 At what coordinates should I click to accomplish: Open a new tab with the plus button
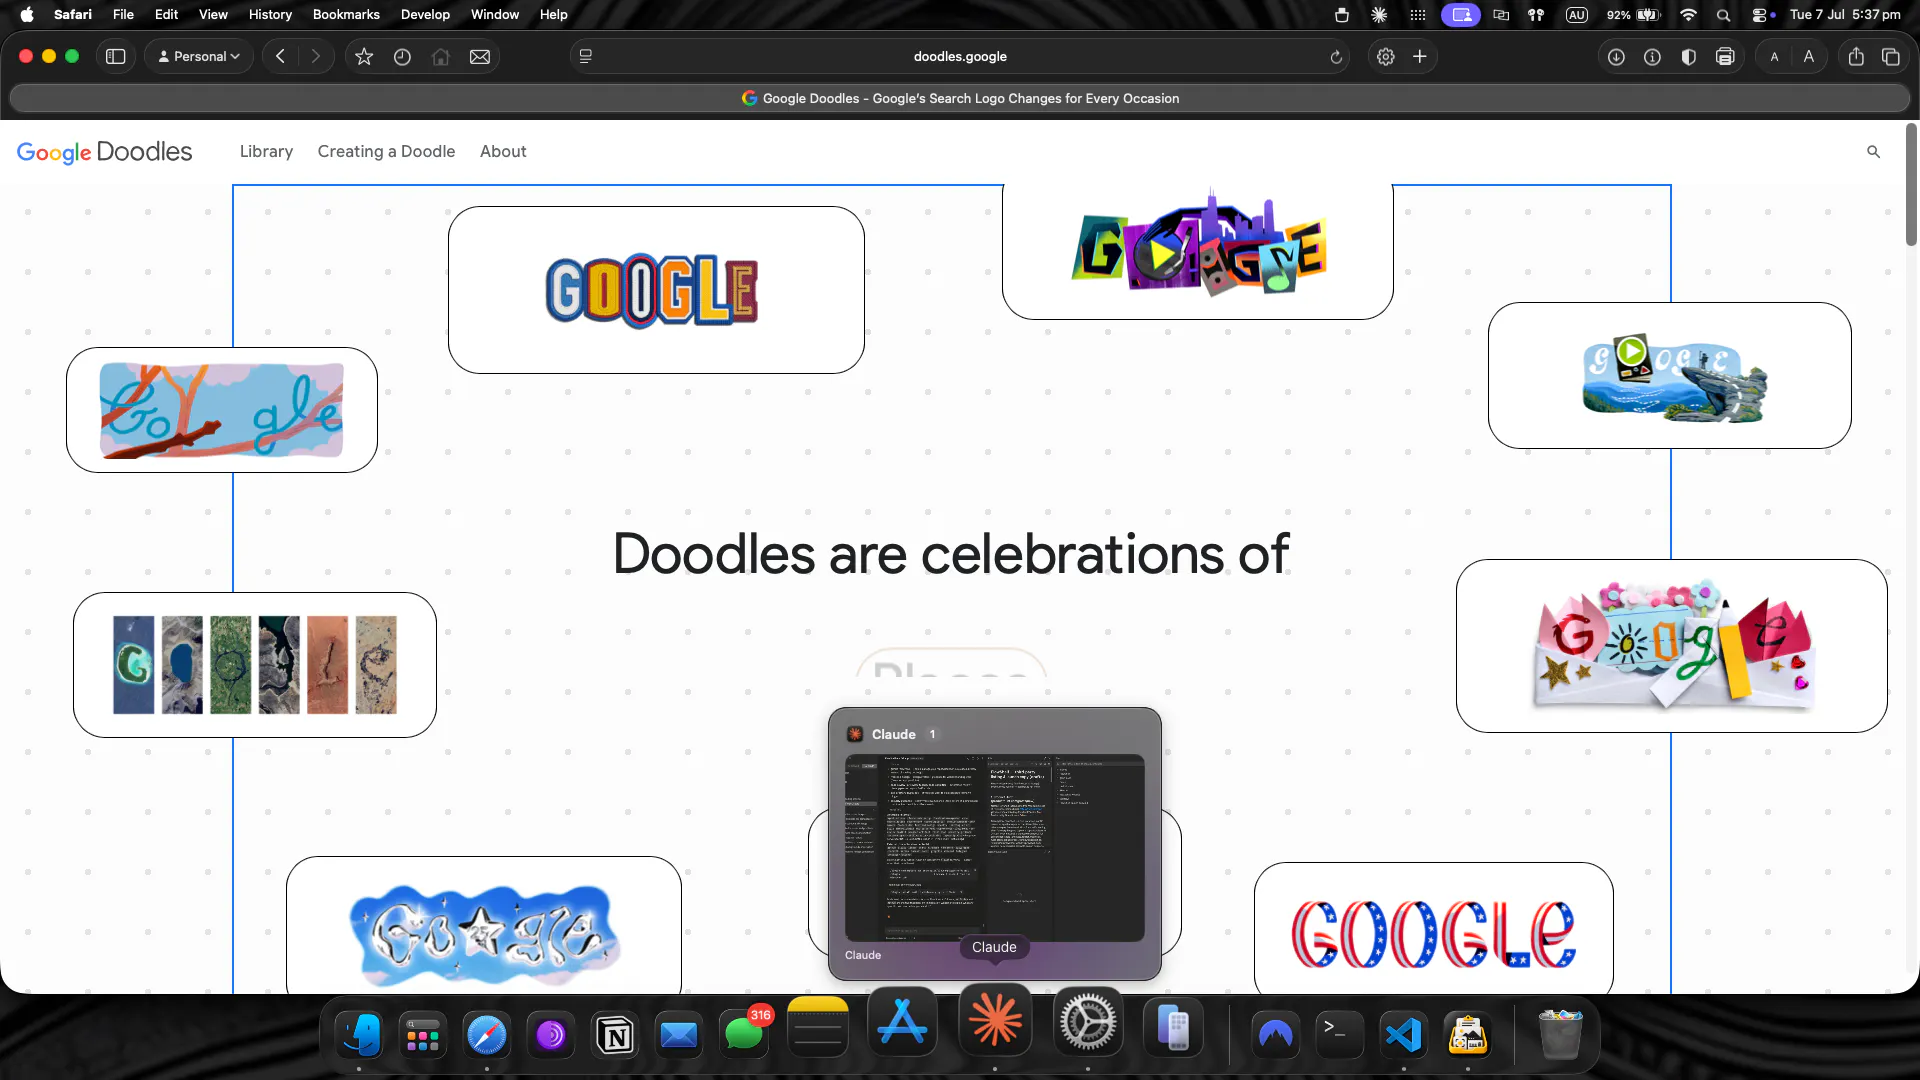[1420, 57]
